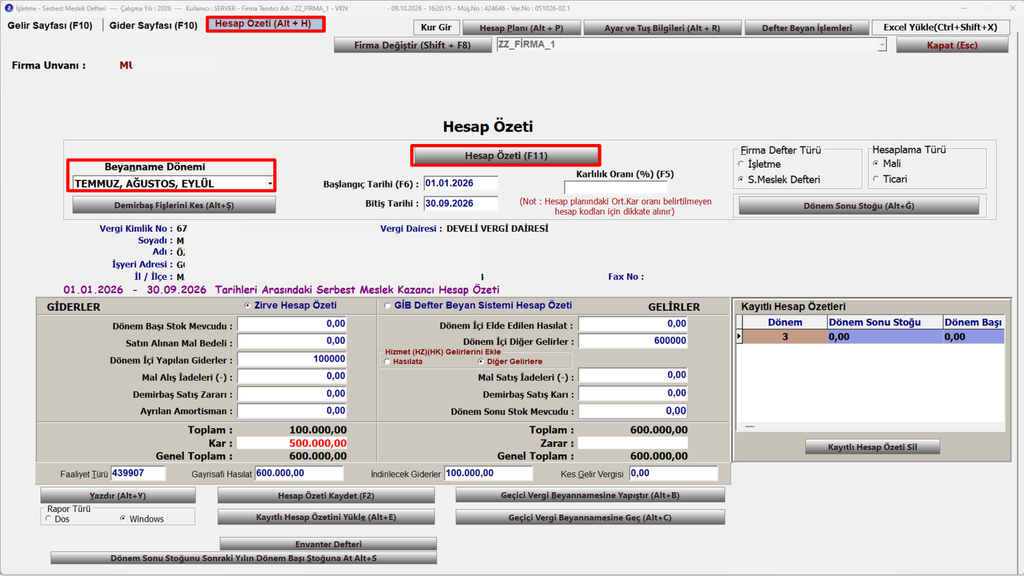
Task: Open the Beyanname Dönemi dropdown arrow
Action: coord(270,184)
